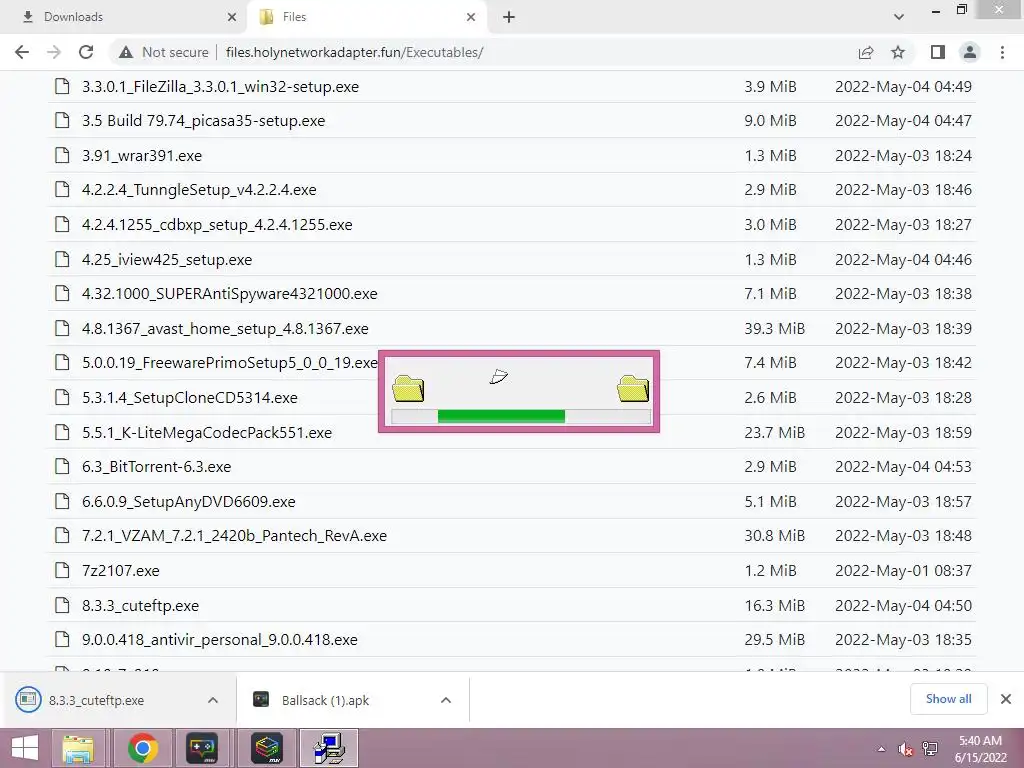This screenshot has height=768, width=1024.
Task: Open the BlueStacks stacked-layers taskbar icon
Action: point(267,748)
